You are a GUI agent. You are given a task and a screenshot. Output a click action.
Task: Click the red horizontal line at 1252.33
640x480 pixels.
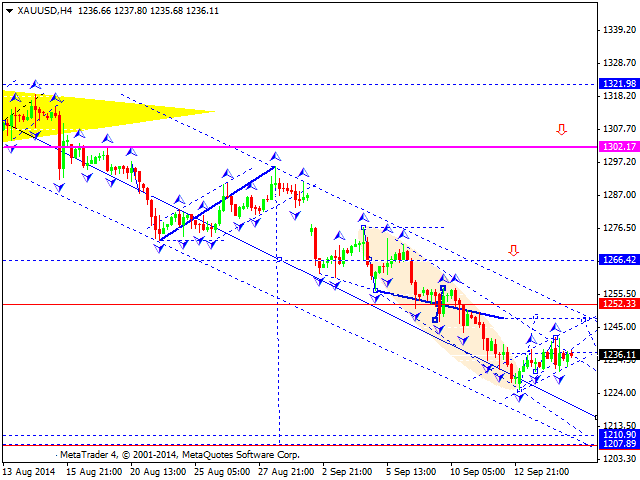point(300,304)
